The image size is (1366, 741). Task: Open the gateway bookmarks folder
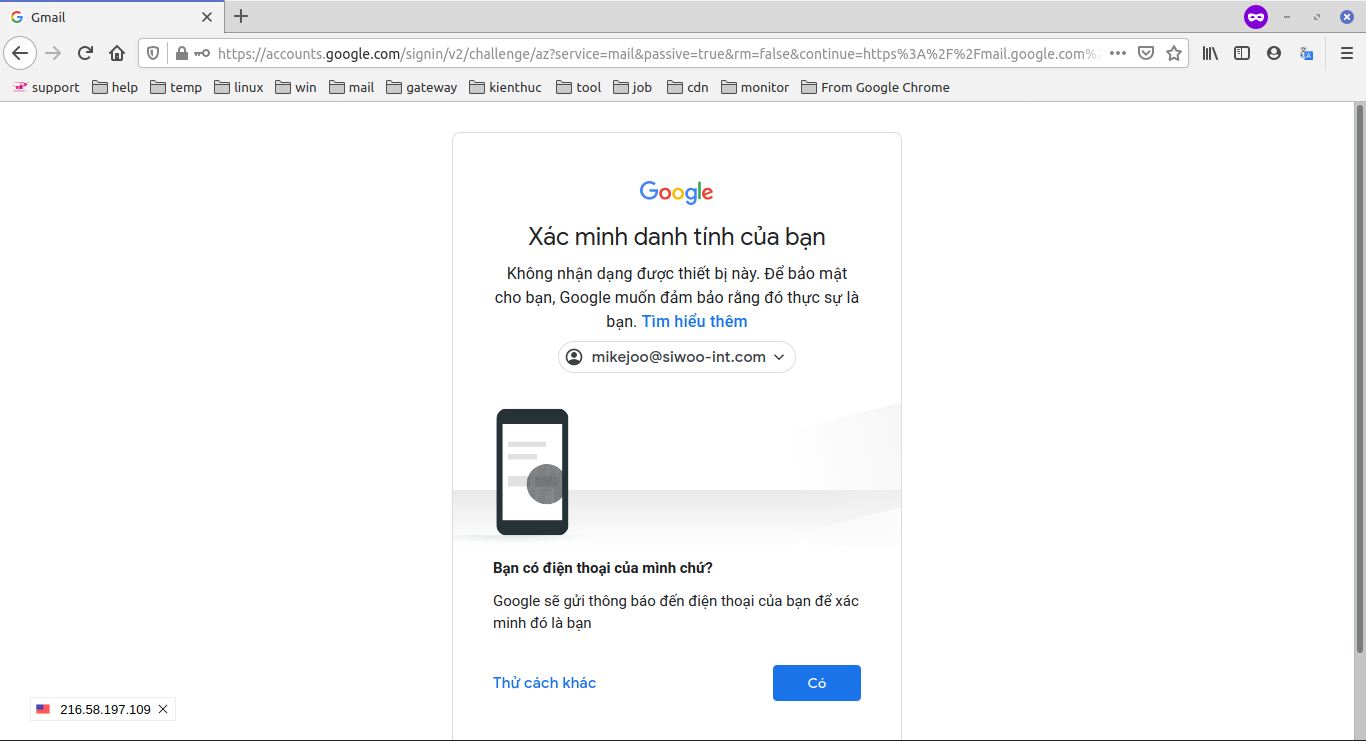(421, 87)
